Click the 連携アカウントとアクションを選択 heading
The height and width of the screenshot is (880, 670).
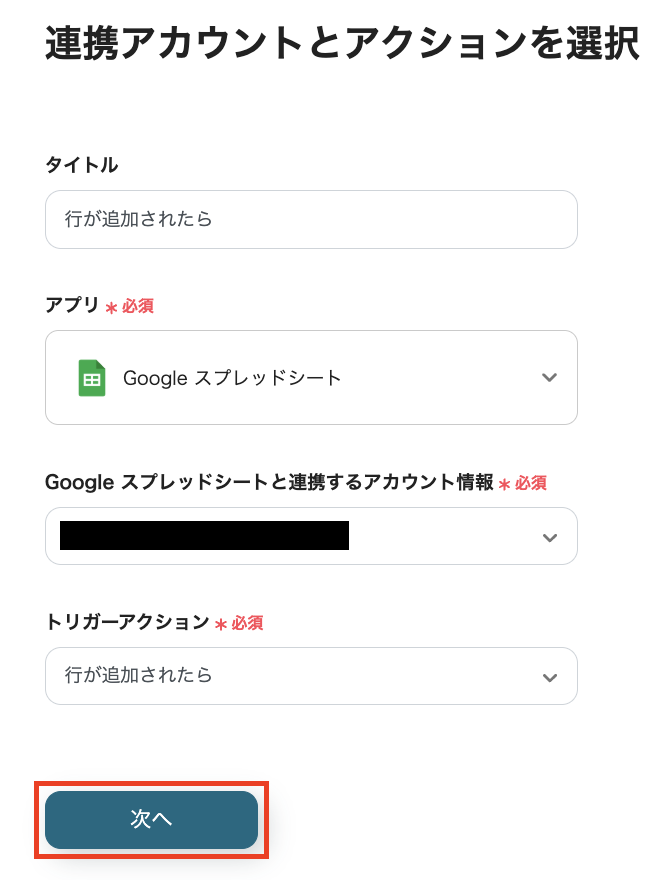(x=334, y=42)
